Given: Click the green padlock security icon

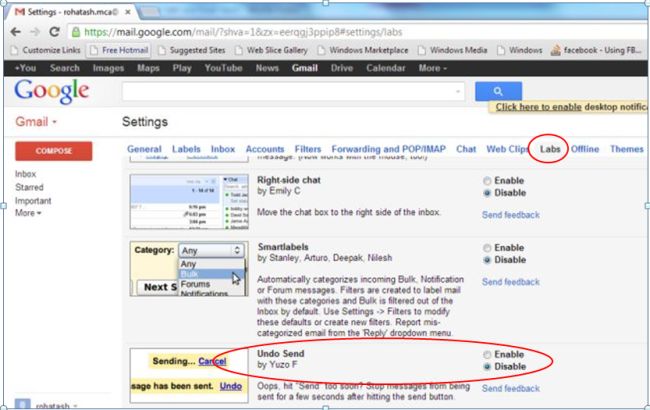Looking at the screenshot, I should [x=76, y=32].
